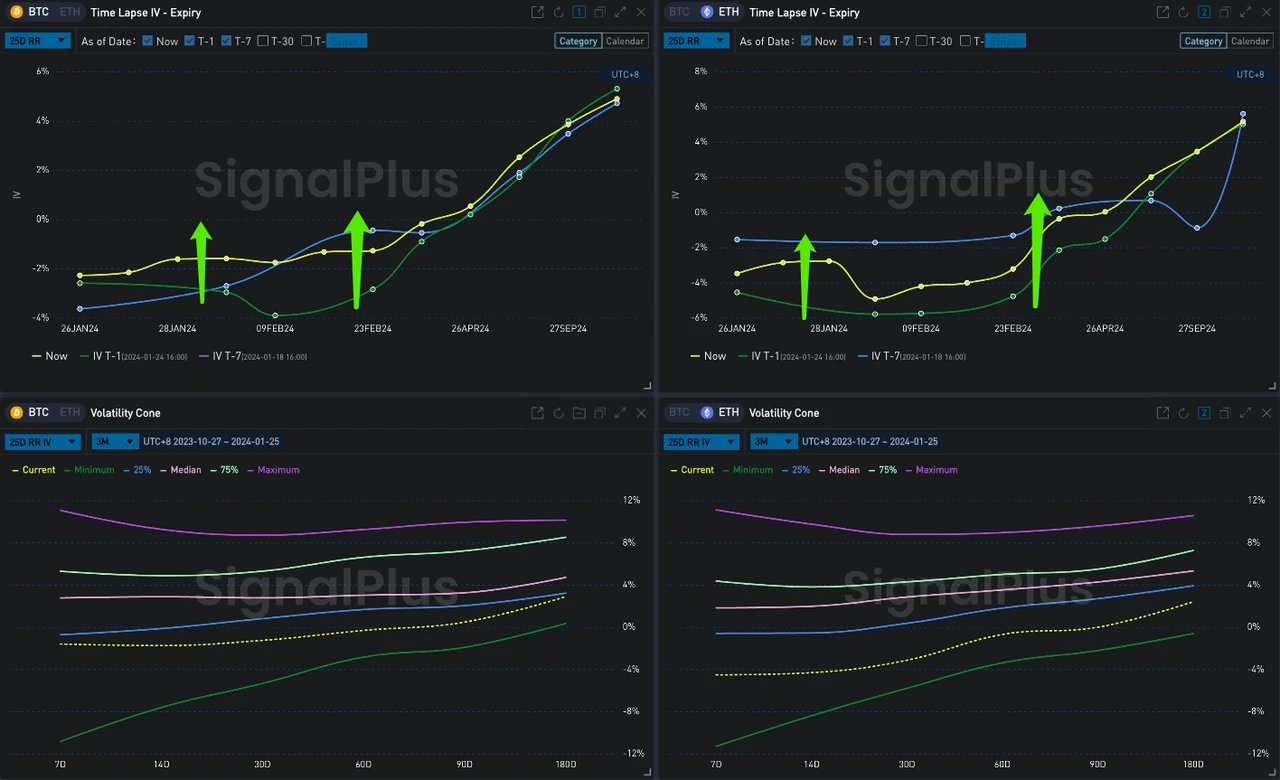This screenshot has height=780, width=1280.
Task: Refresh the ETH Time Lapse IV panel
Action: tap(1184, 12)
